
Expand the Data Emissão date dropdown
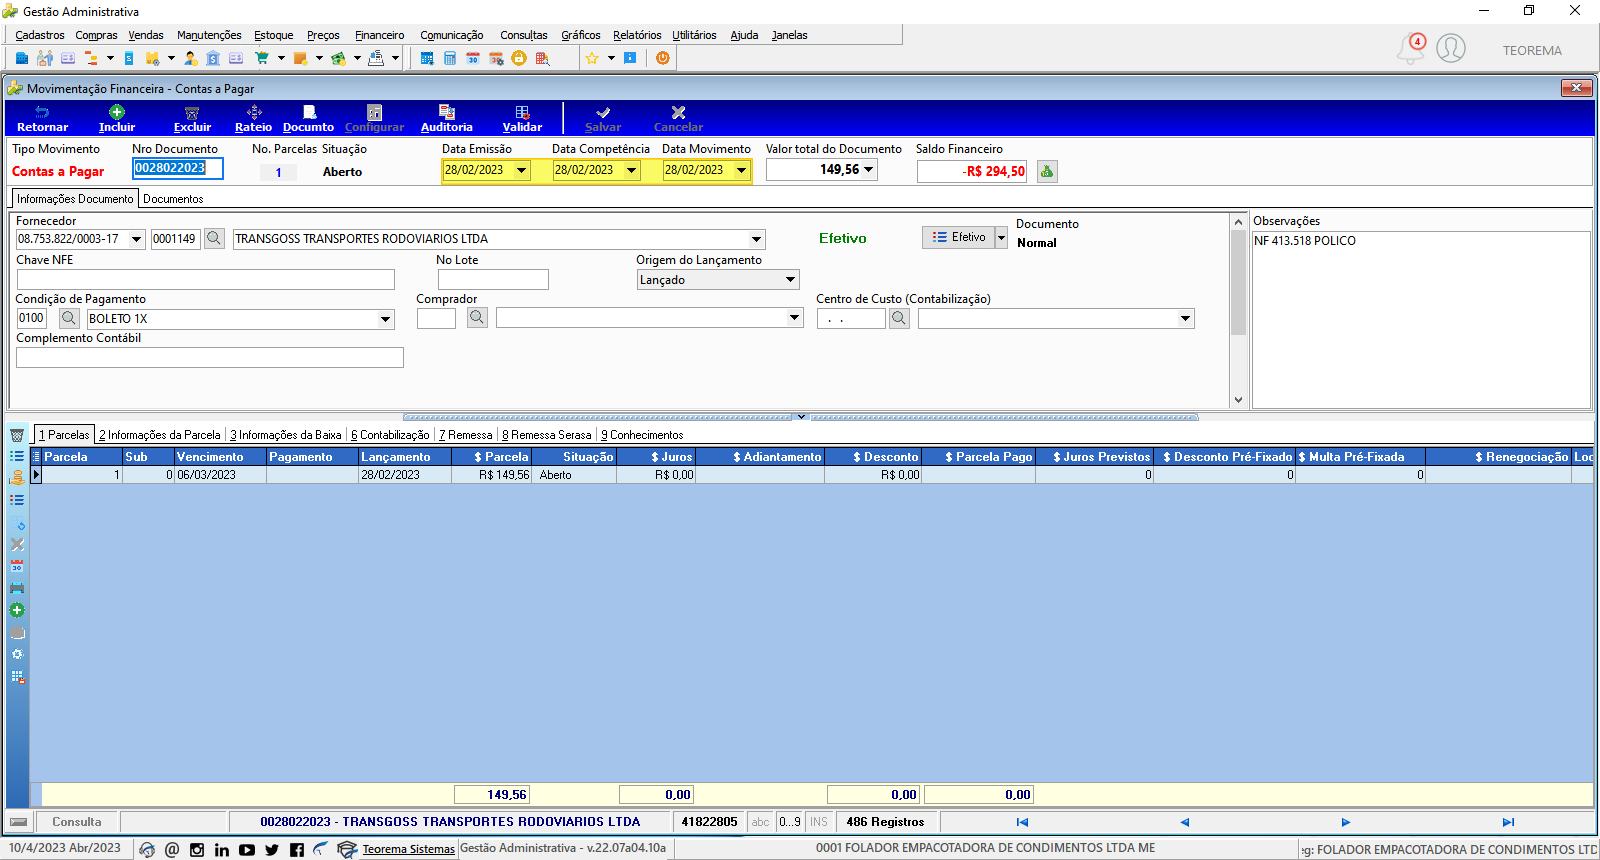[521, 170]
